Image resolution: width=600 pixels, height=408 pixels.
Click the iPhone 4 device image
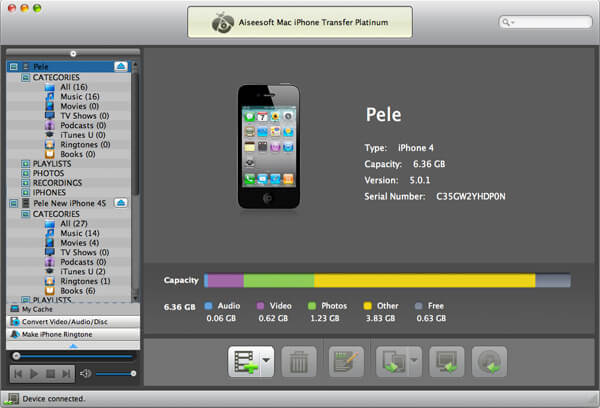click(x=269, y=147)
